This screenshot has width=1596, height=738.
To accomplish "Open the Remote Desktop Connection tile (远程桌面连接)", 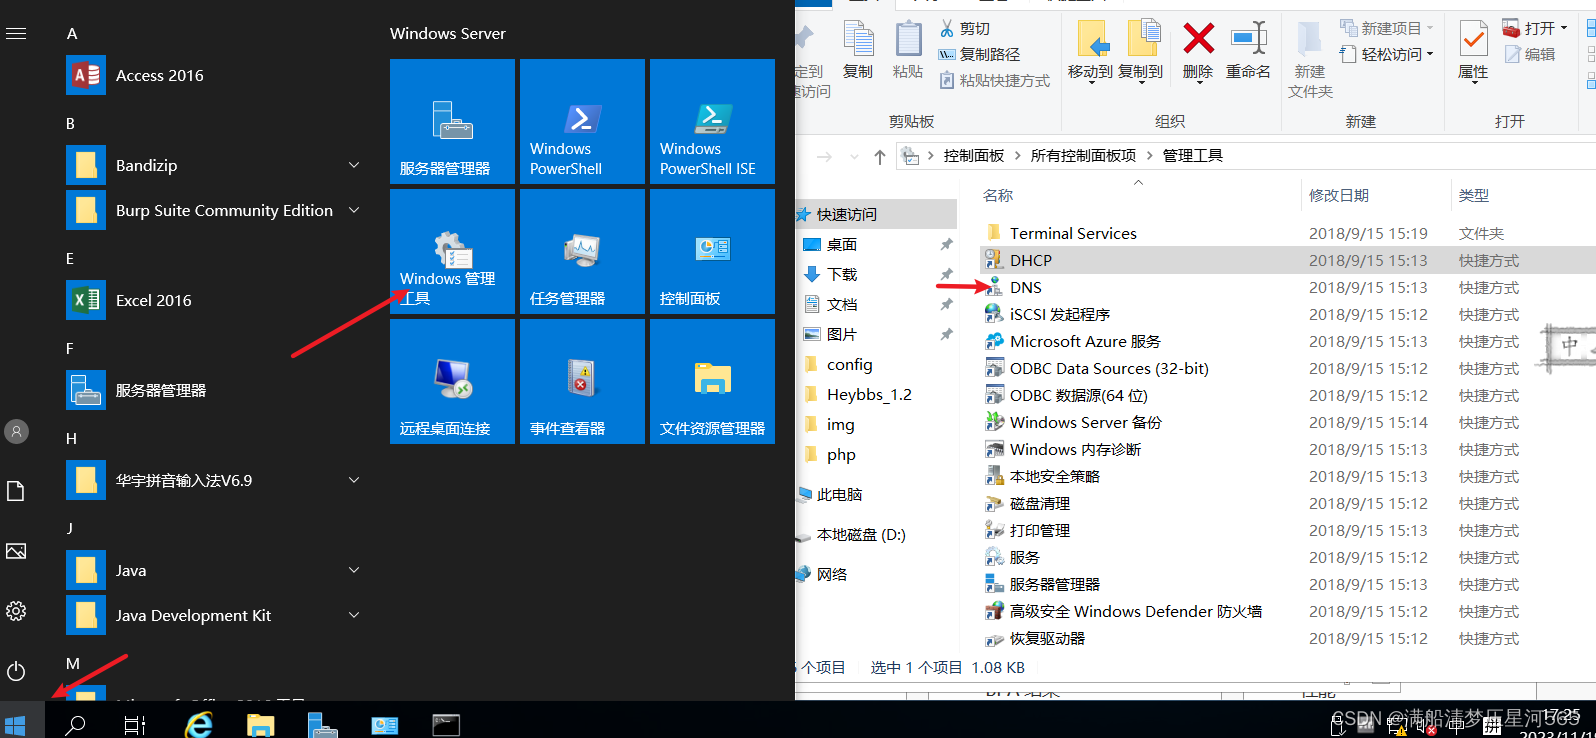I will (x=452, y=381).
